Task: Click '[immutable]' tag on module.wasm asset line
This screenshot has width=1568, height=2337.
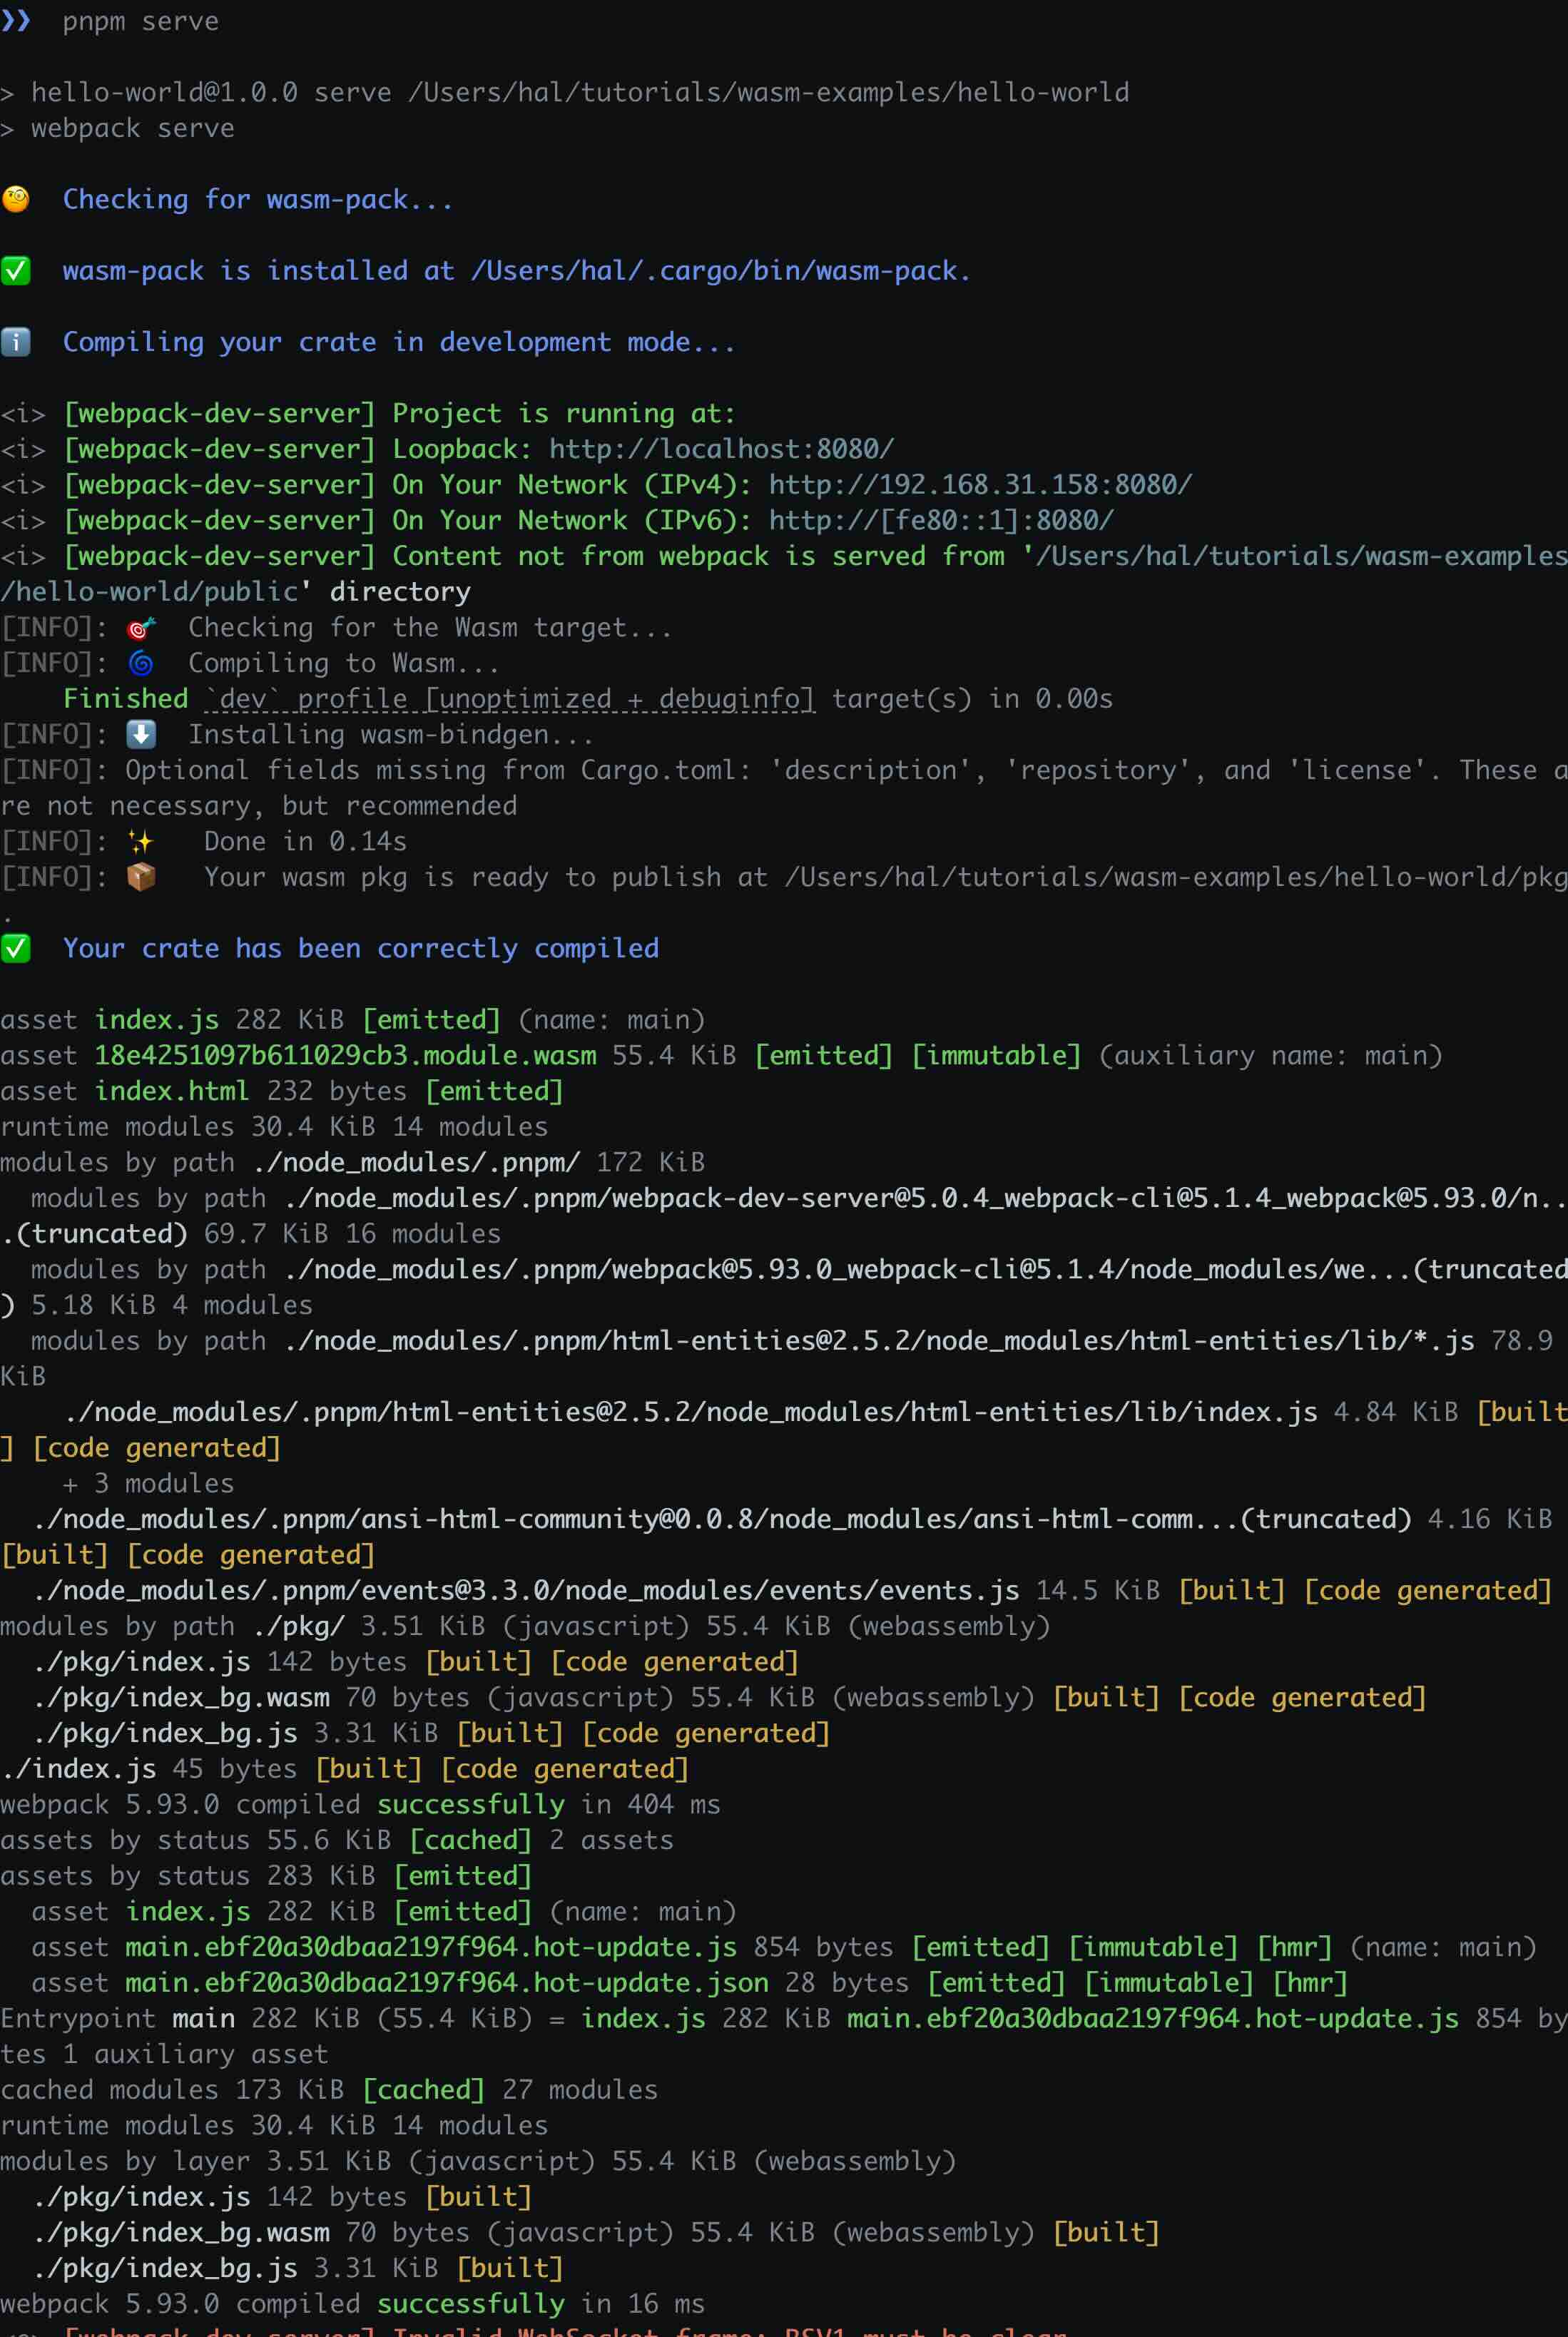Action: [x=996, y=1056]
